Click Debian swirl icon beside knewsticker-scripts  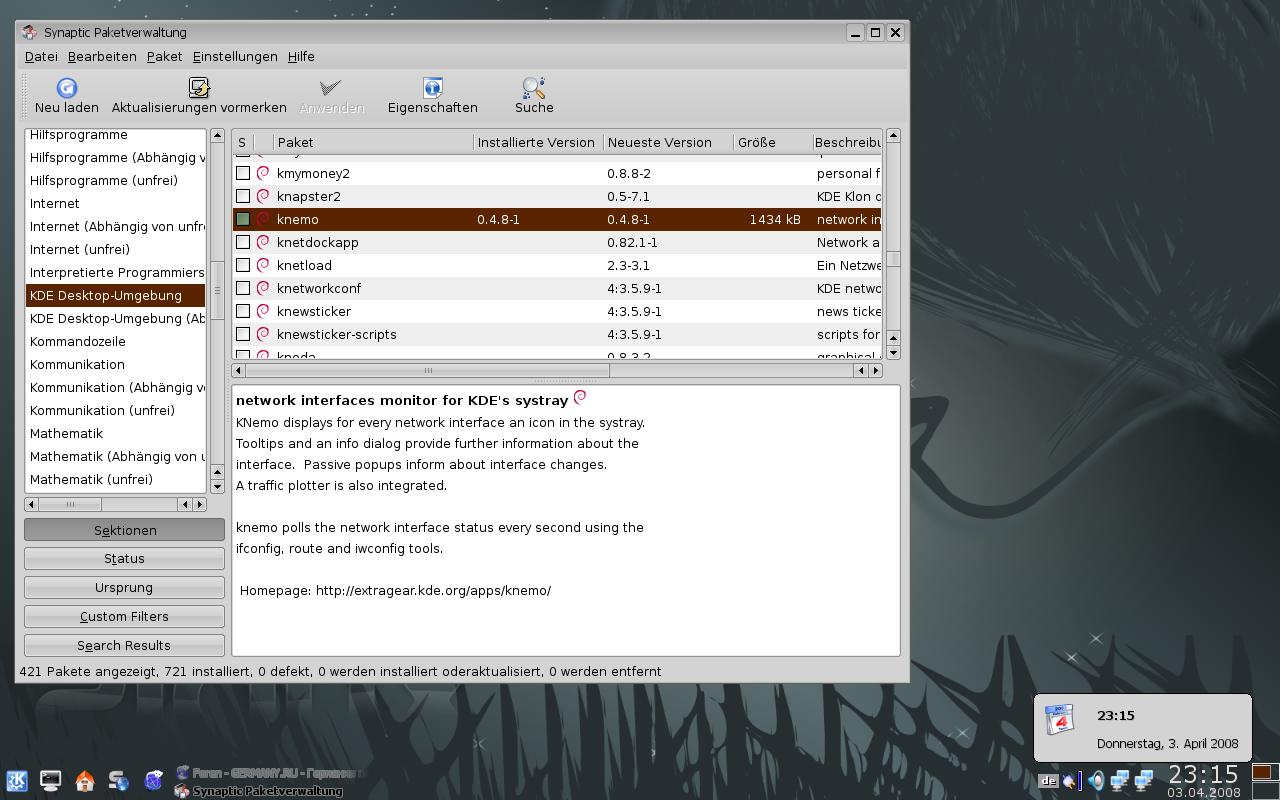[x=264, y=334]
